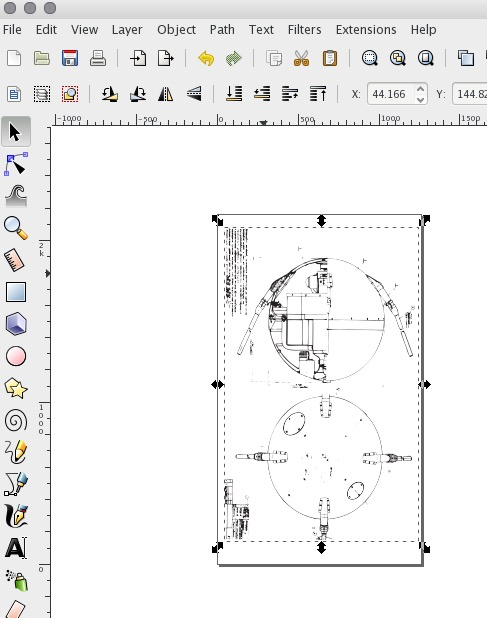Undo the last action
487x618 pixels.
click(206, 58)
